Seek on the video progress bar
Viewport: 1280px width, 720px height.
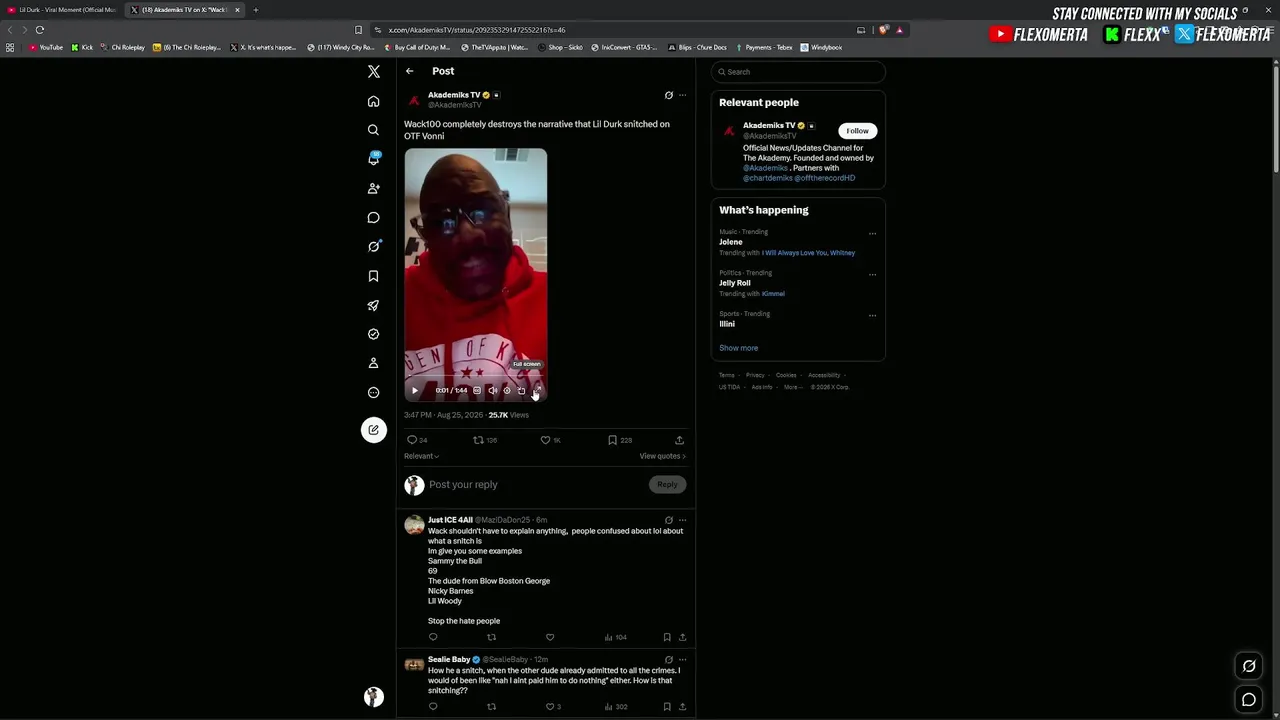[x=476, y=378]
